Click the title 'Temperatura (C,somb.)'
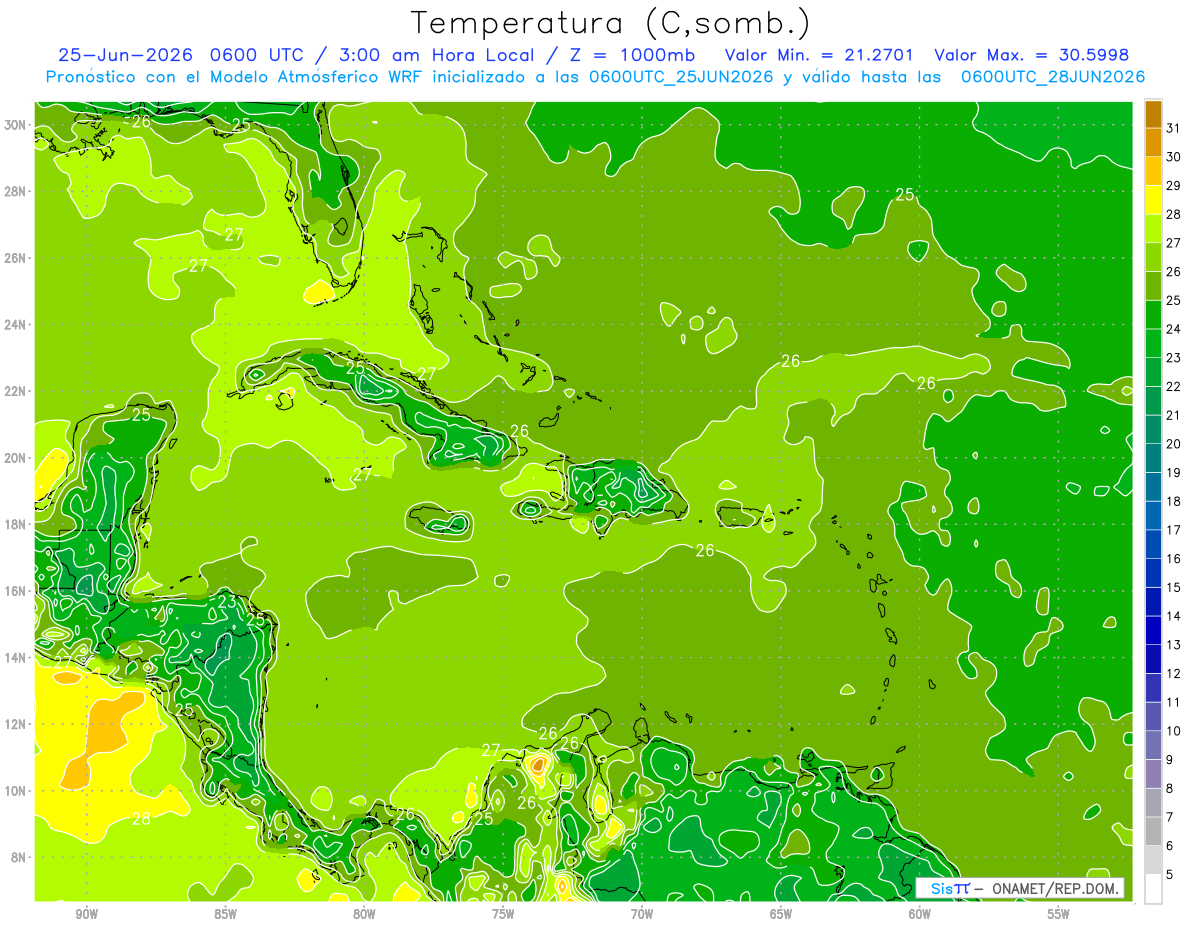 (611, 23)
